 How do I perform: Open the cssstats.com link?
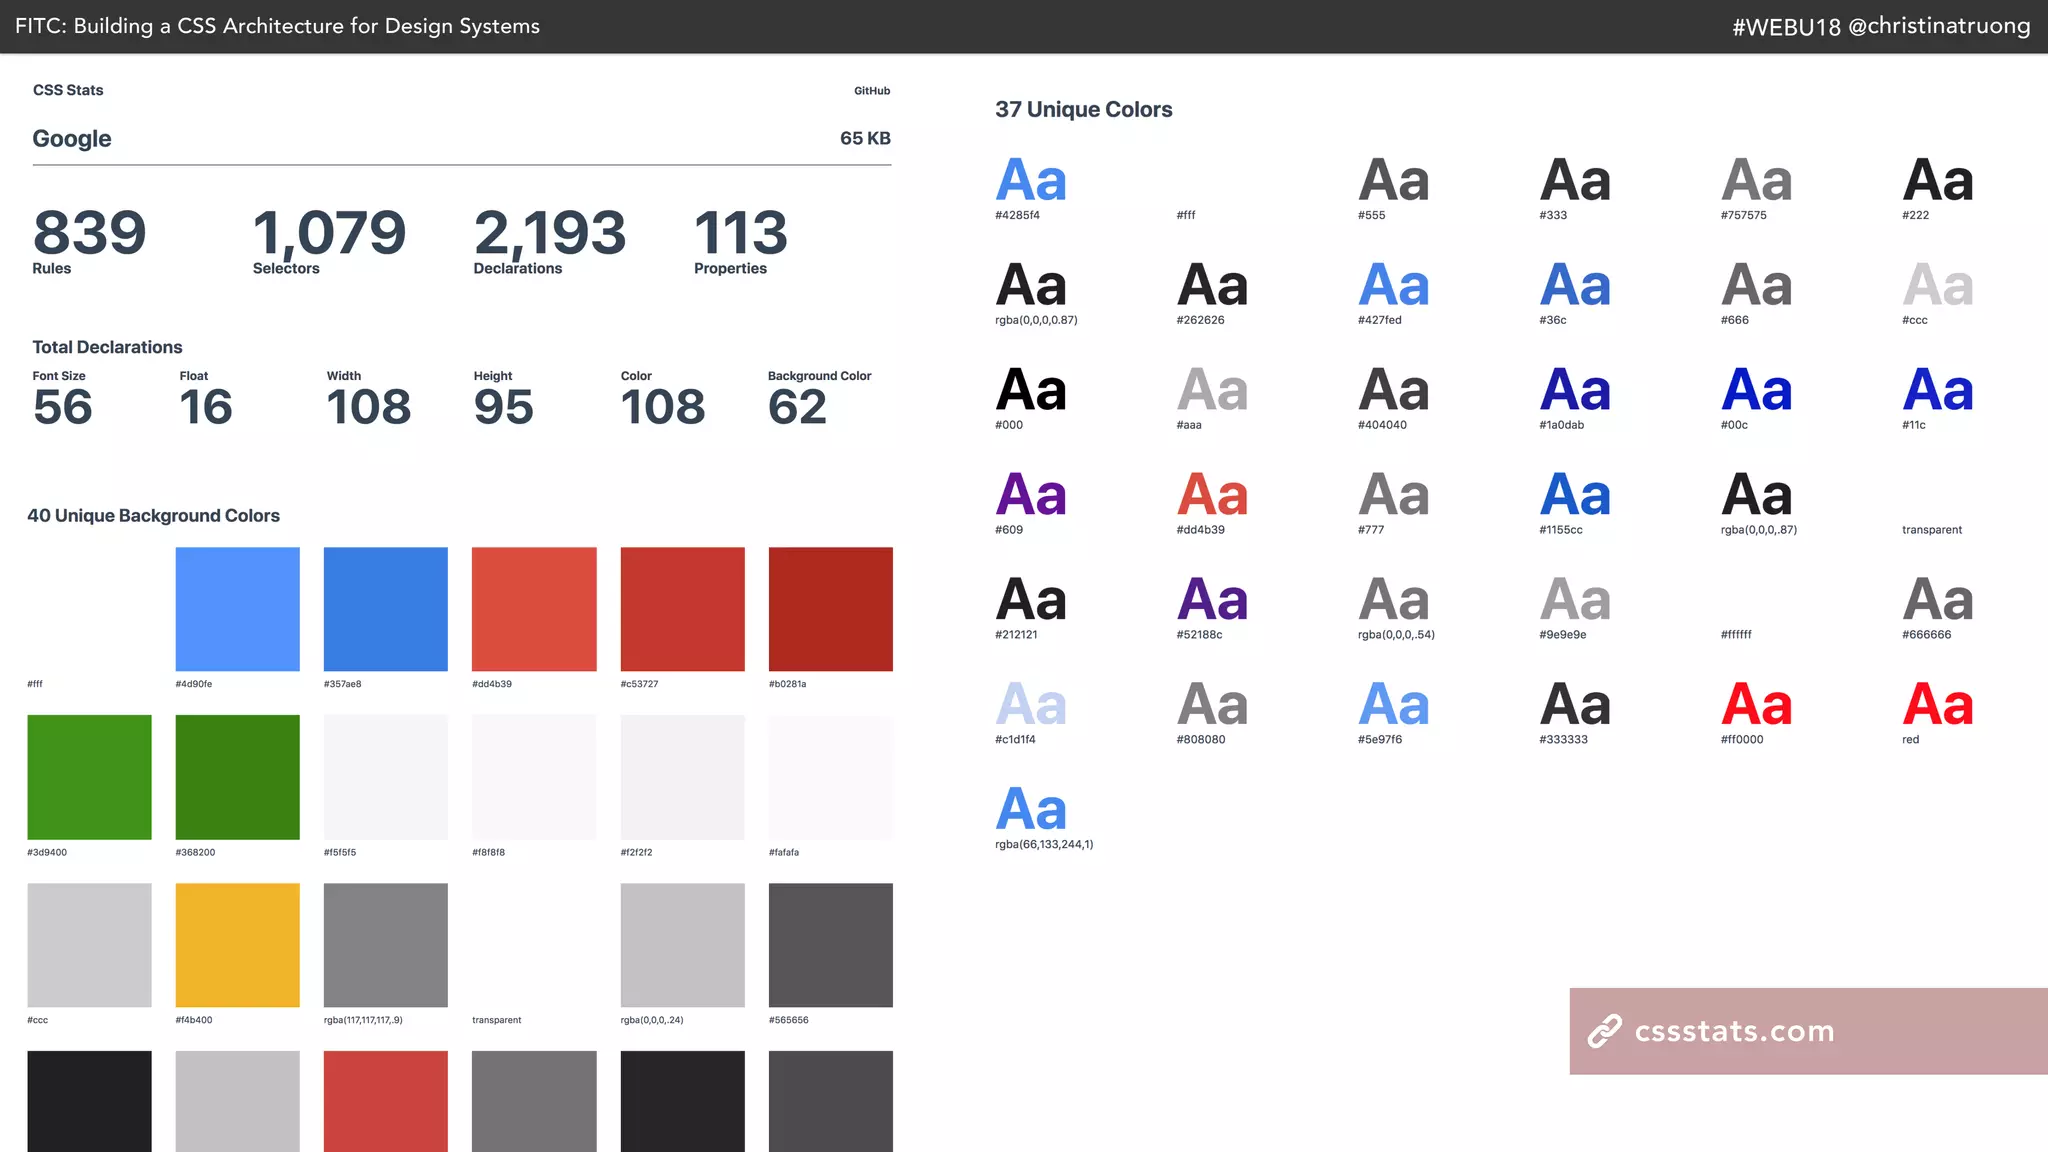tap(1734, 1031)
